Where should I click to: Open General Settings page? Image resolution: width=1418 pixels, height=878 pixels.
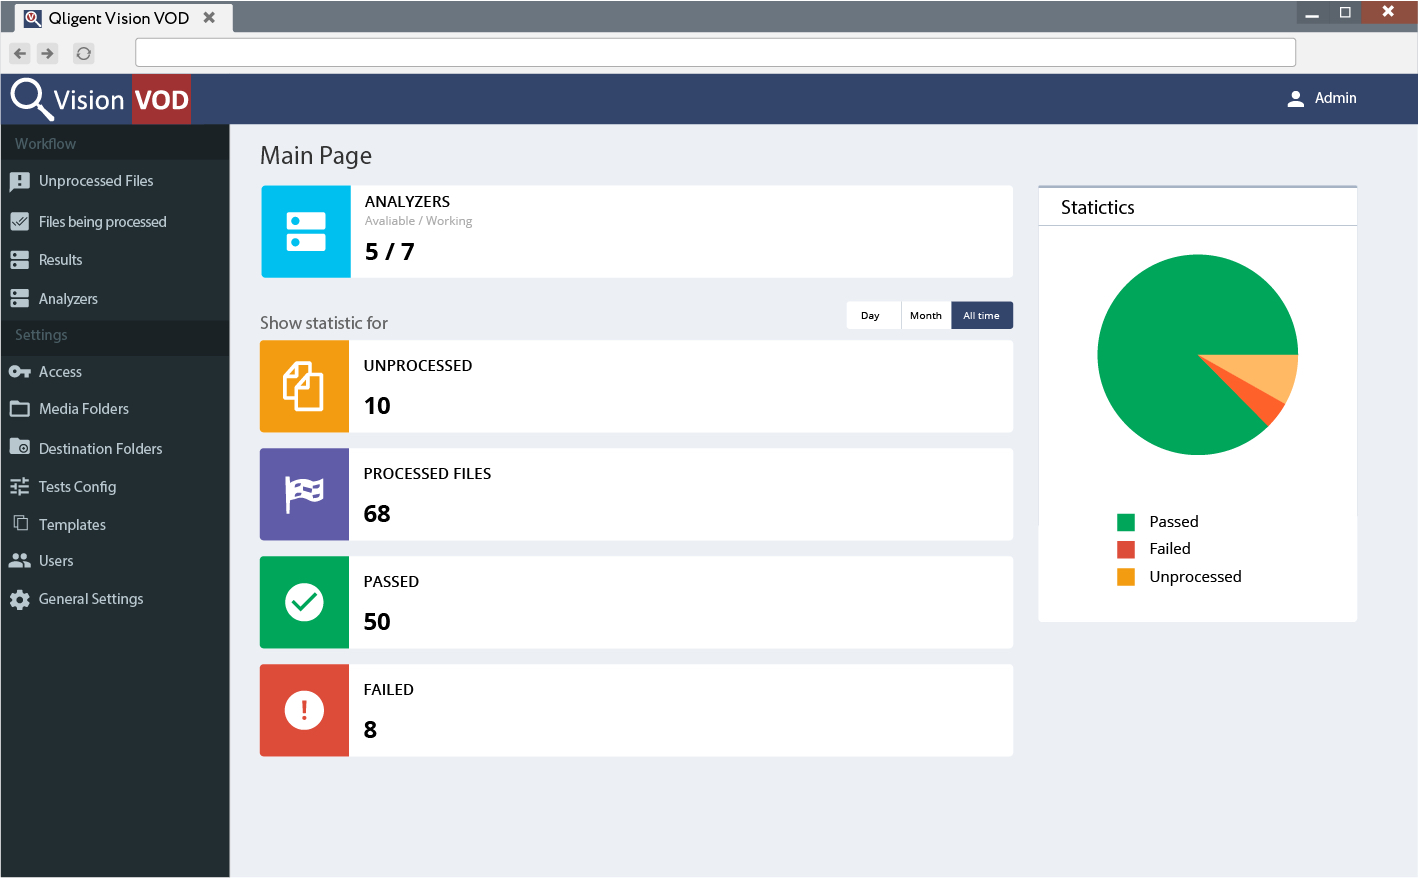tap(90, 599)
